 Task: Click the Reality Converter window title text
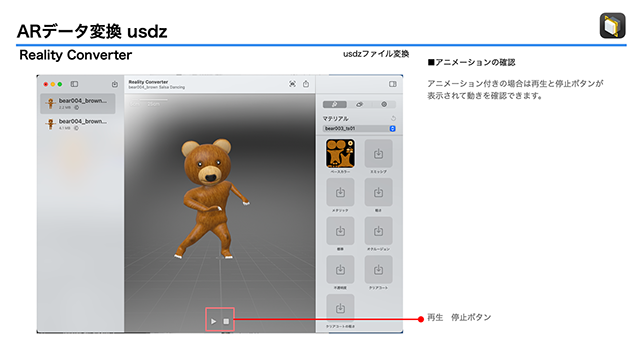[148, 82]
